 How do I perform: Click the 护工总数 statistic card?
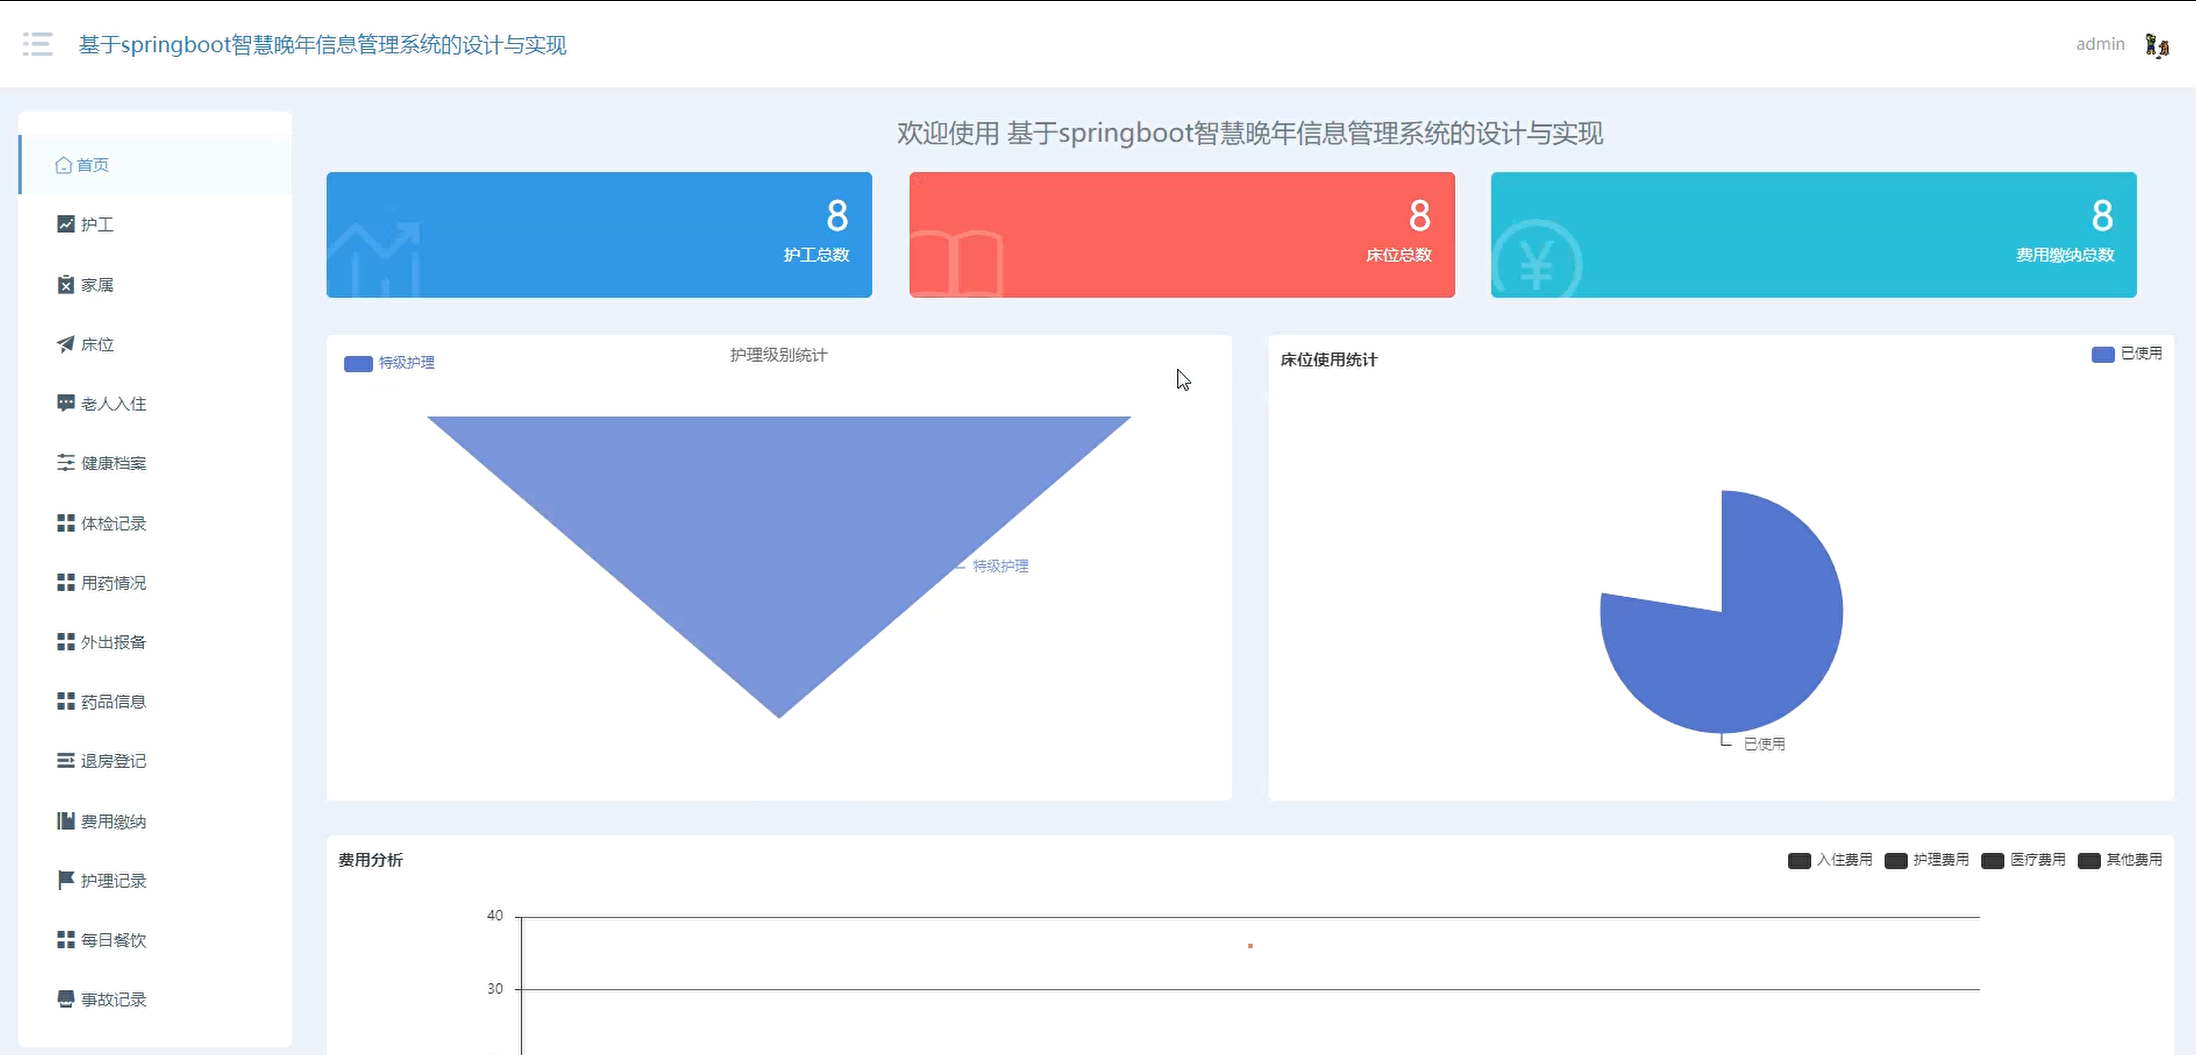click(x=599, y=235)
